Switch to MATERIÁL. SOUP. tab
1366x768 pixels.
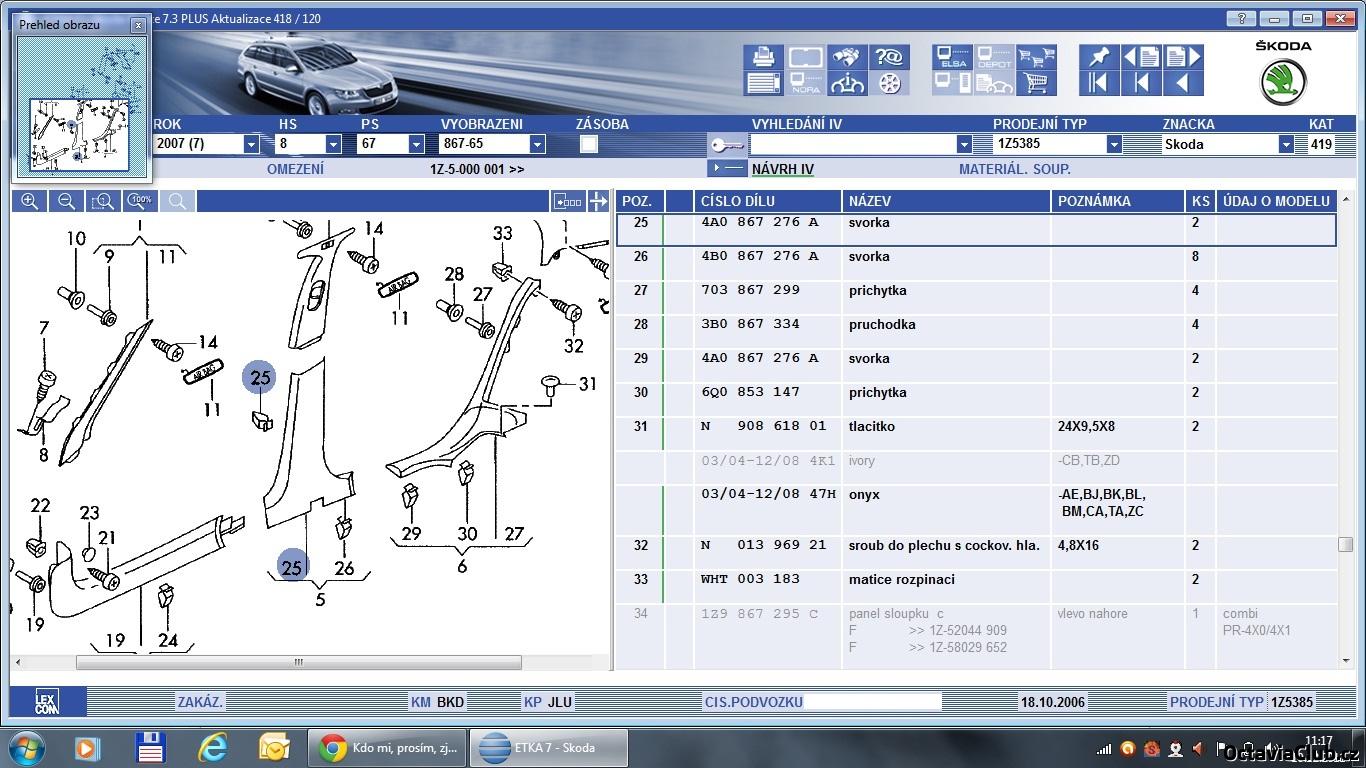click(1014, 169)
